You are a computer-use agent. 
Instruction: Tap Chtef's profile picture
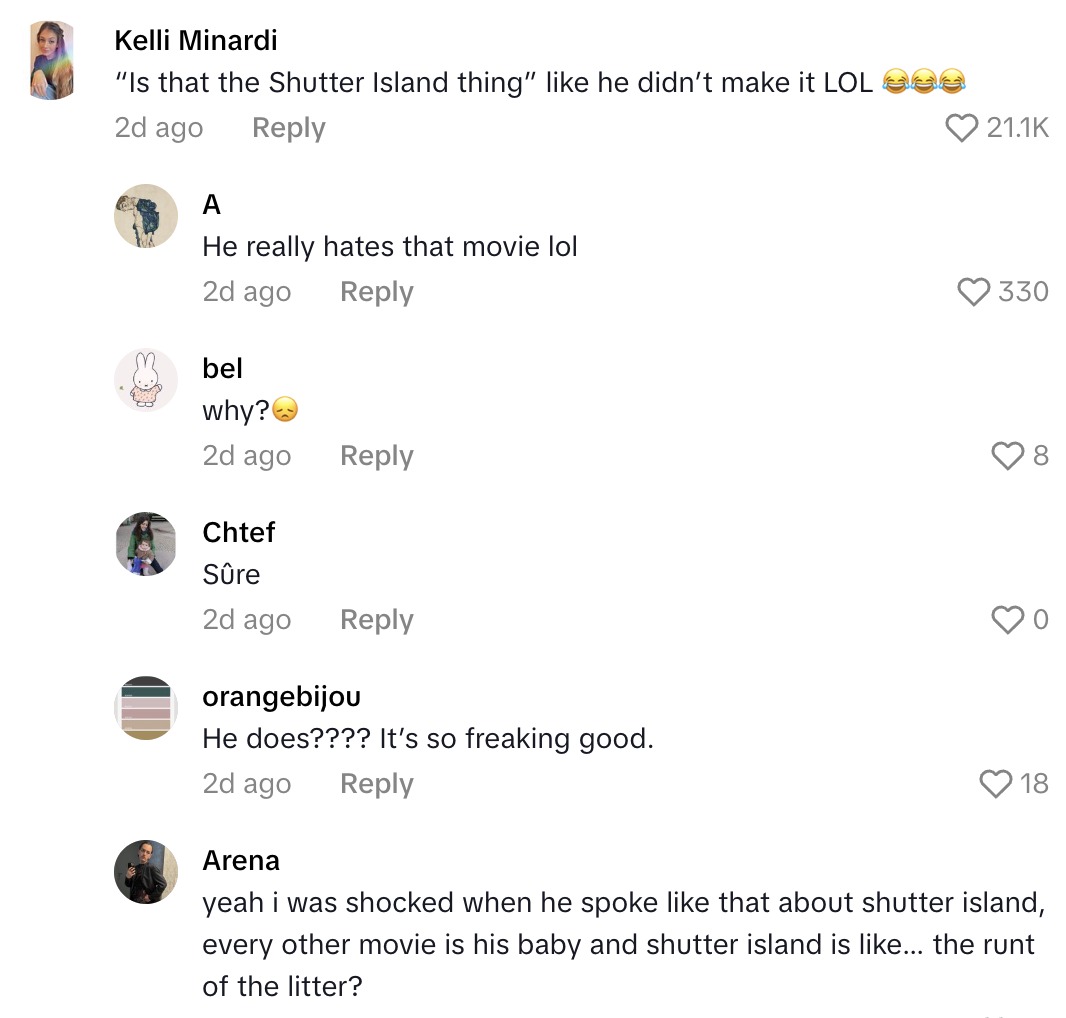pyautogui.click(x=146, y=543)
